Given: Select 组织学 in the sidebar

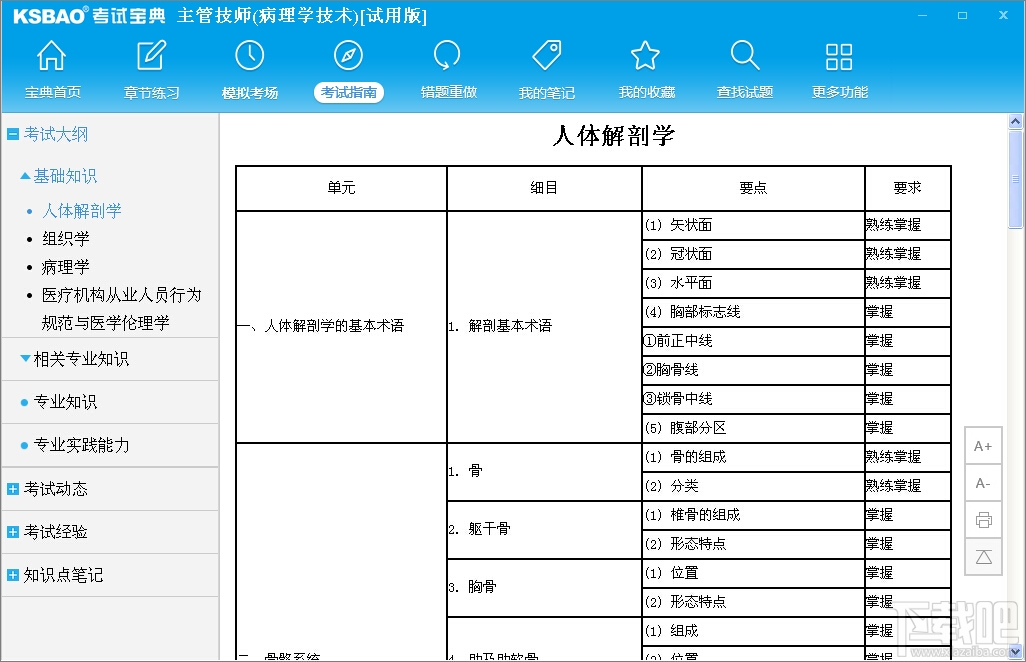Looking at the screenshot, I should pos(65,239).
